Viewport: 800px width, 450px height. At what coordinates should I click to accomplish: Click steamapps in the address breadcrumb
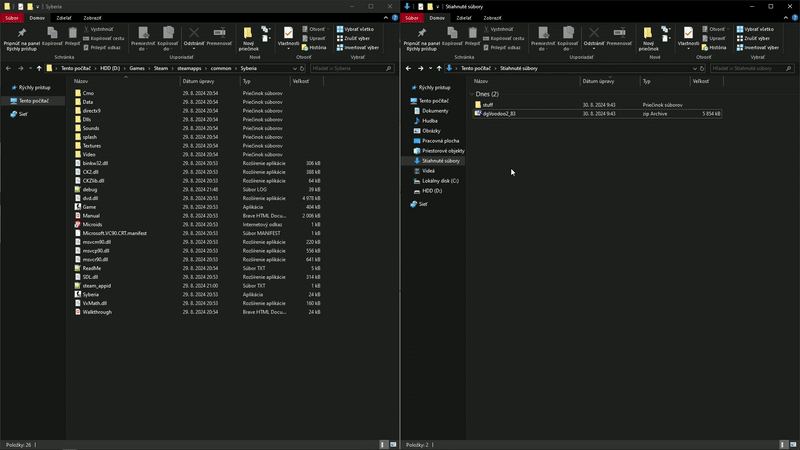(x=191, y=68)
